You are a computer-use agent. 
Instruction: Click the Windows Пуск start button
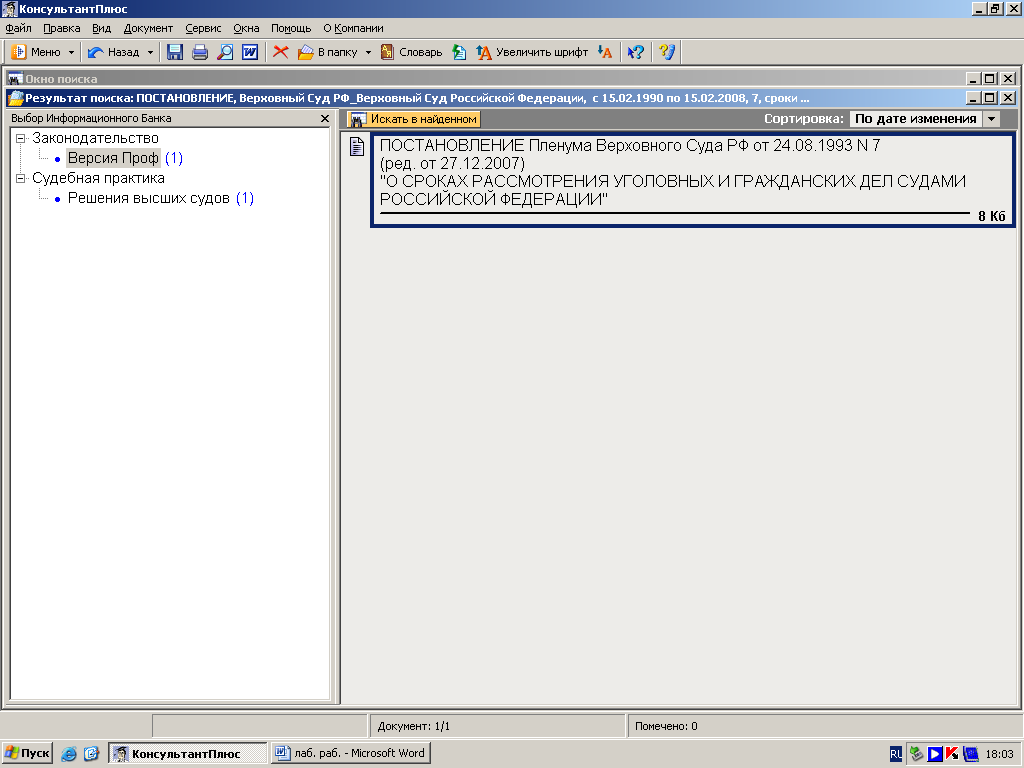(27, 754)
